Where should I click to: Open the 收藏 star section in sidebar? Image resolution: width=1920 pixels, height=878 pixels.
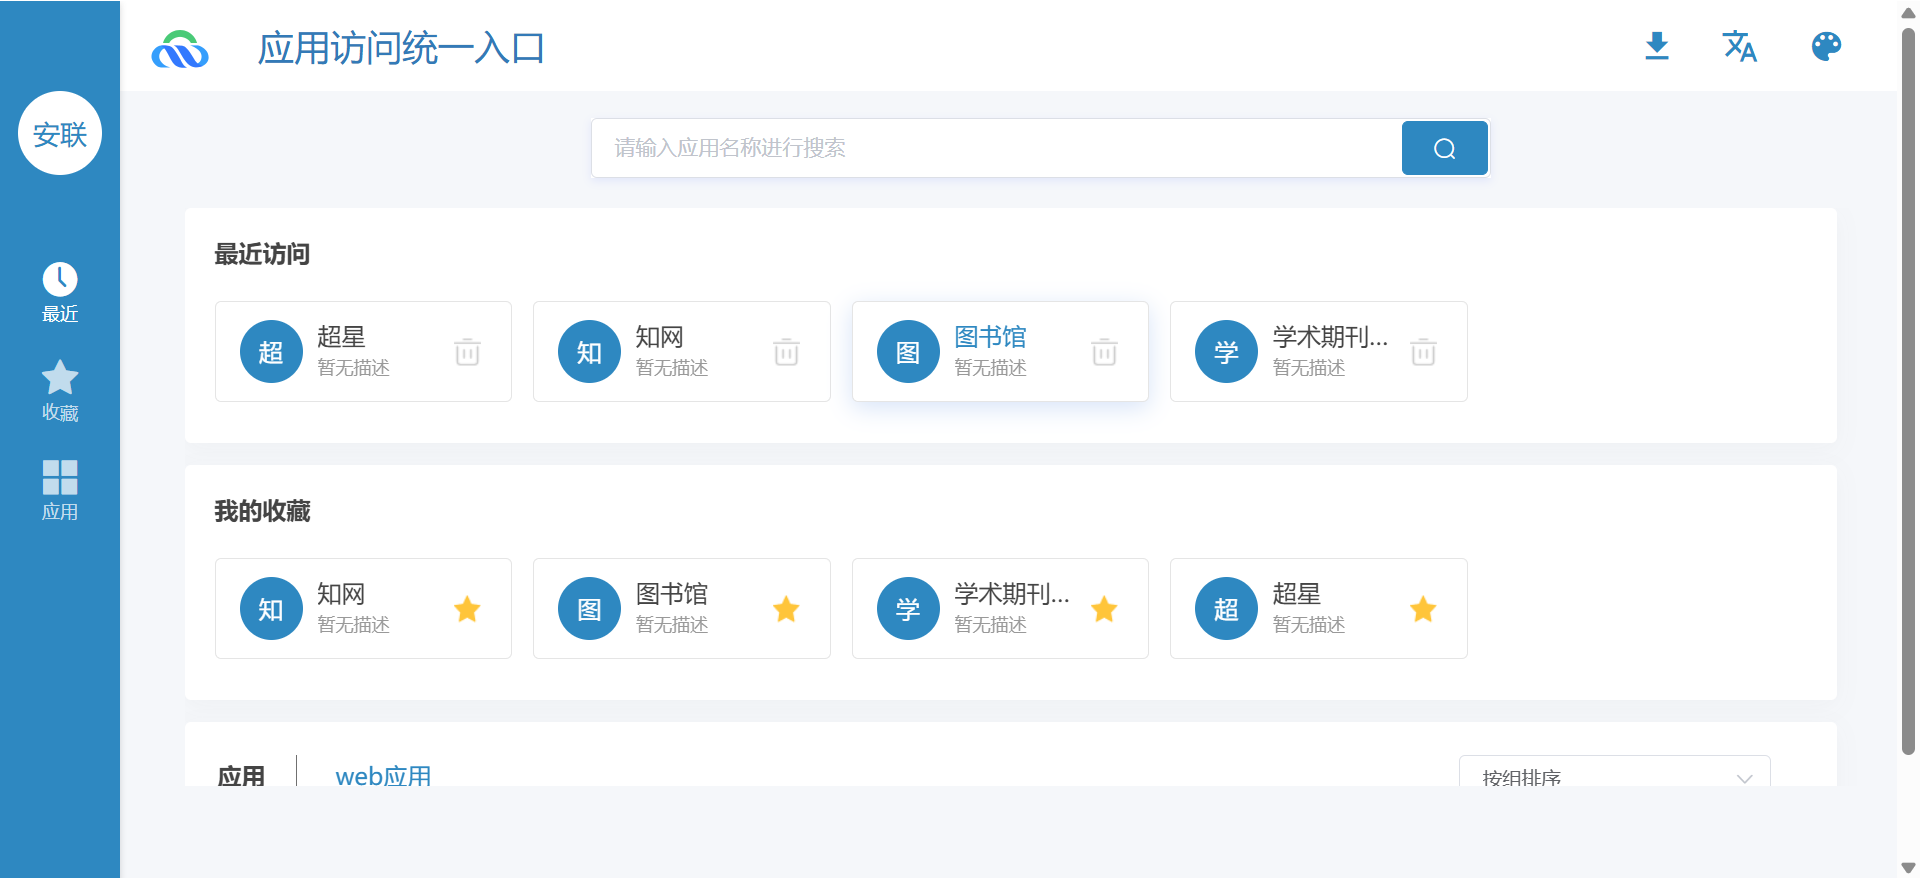pos(59,377)
